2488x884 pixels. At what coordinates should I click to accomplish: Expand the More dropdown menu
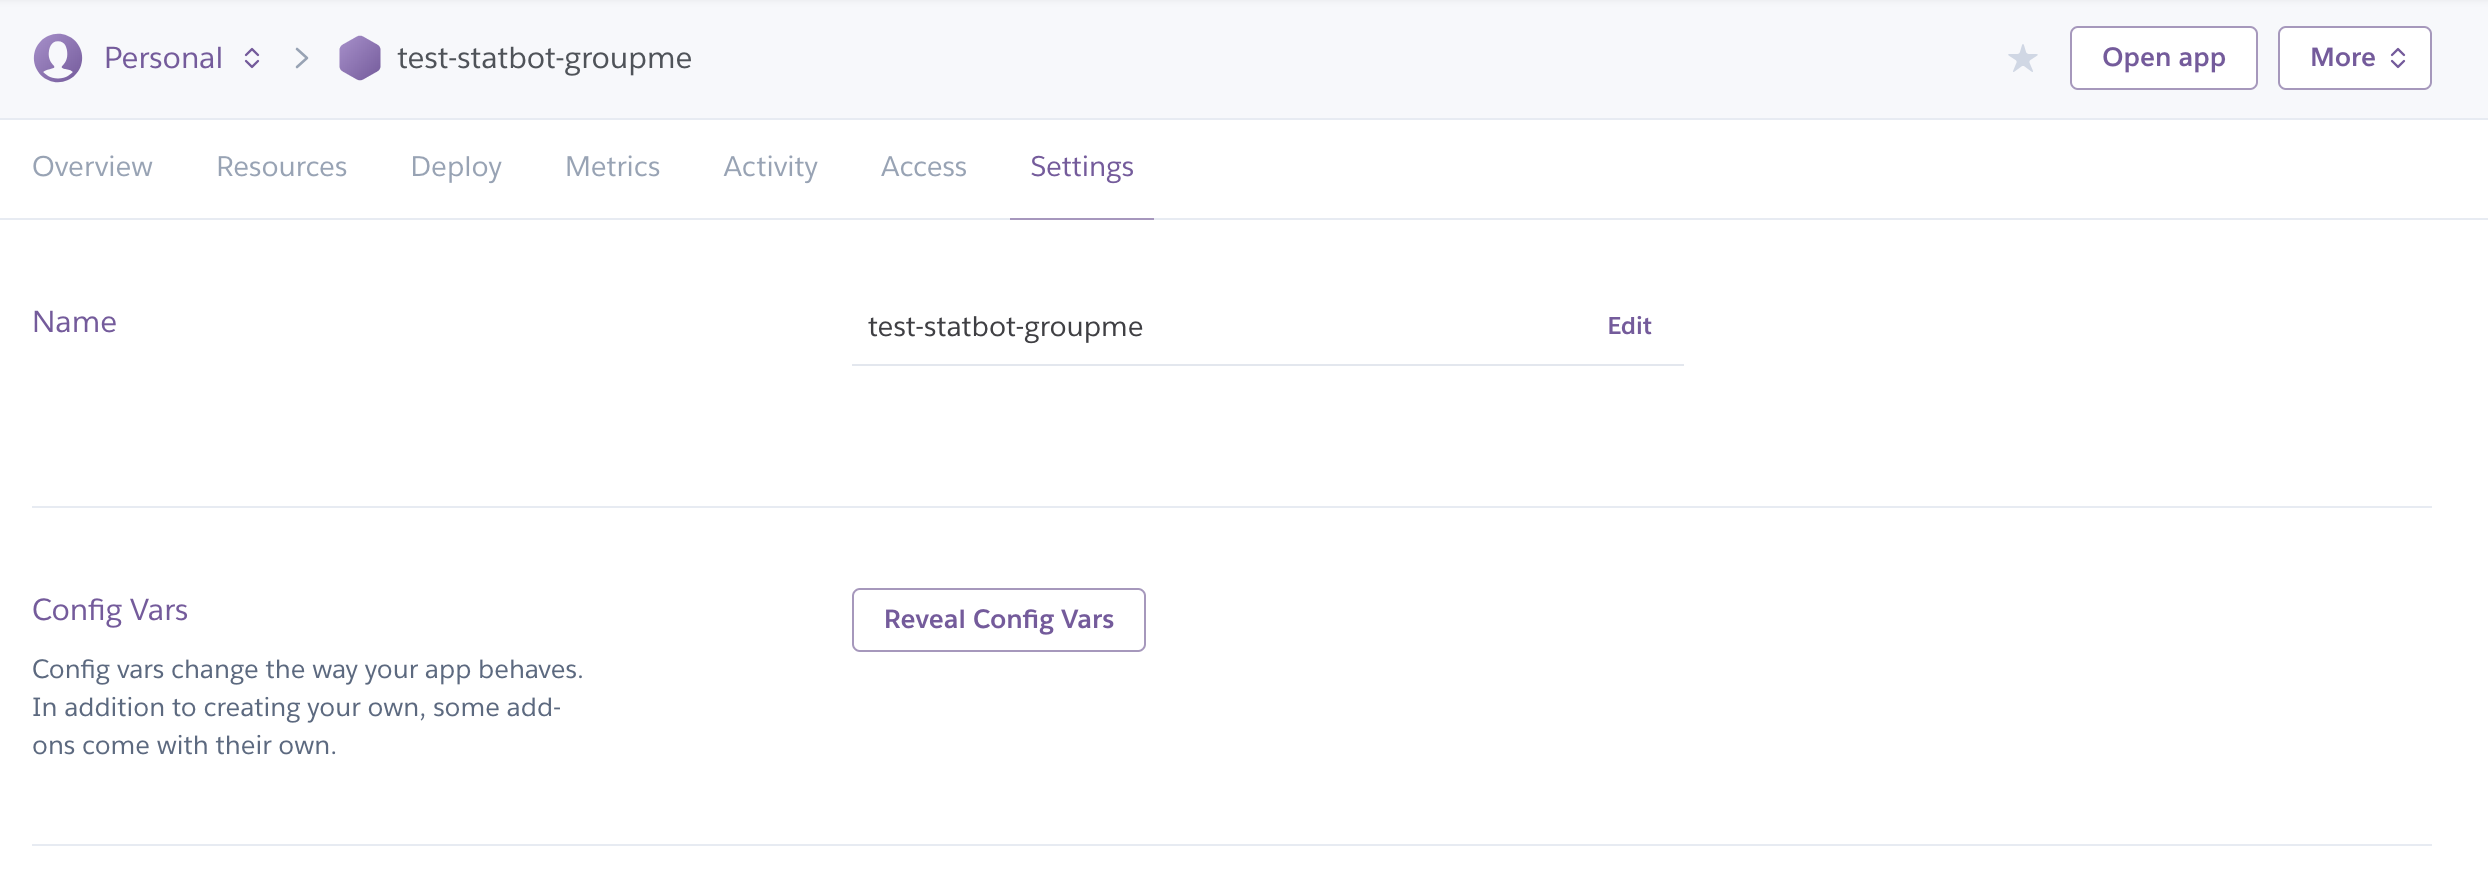tap(2354, 58)
